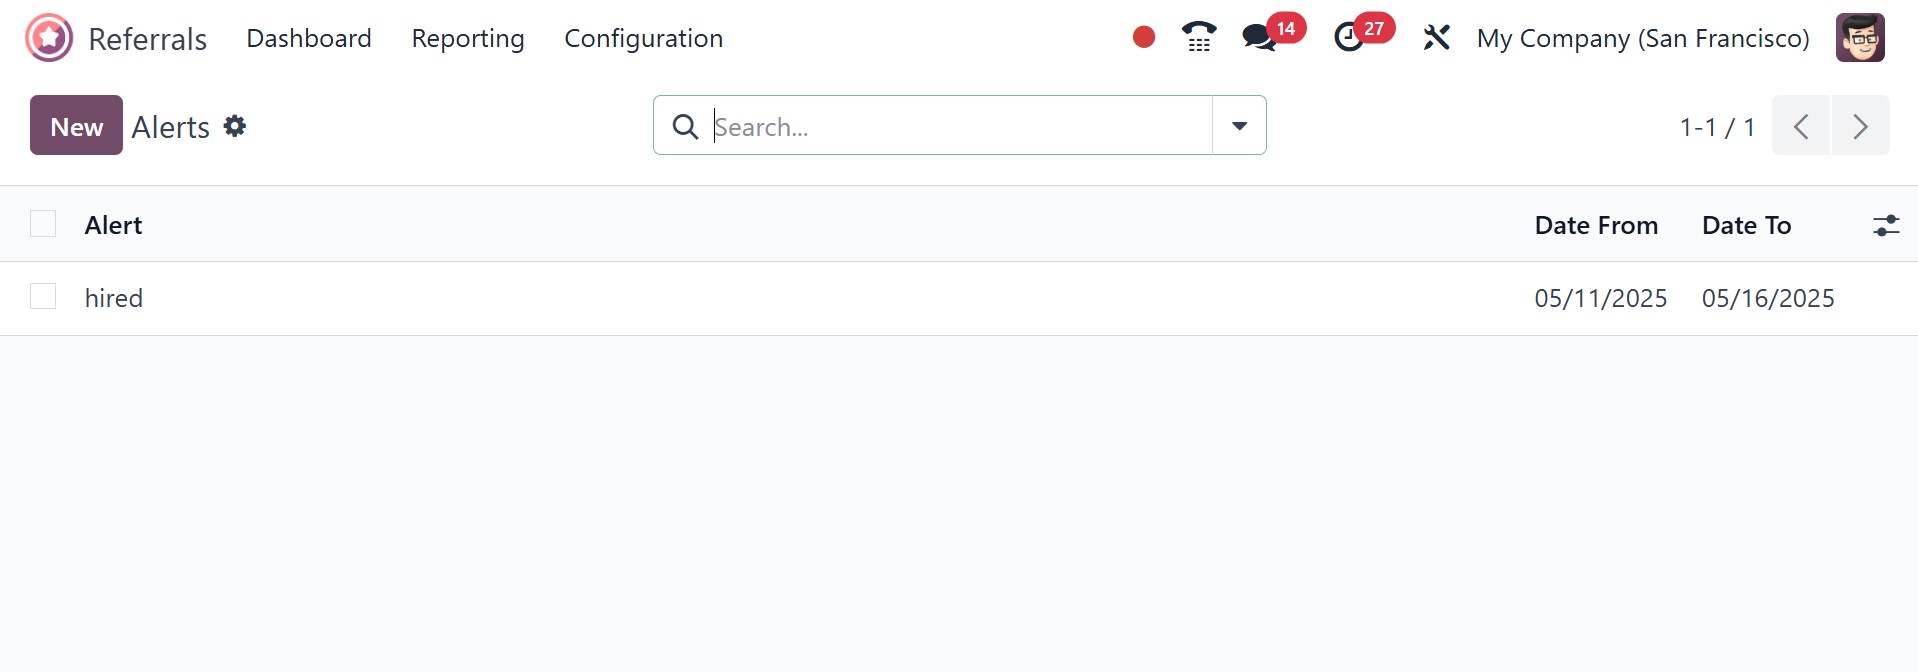This screenshot has height=672, width=1918.
Task: Click the New button
Action: point(76,126)
